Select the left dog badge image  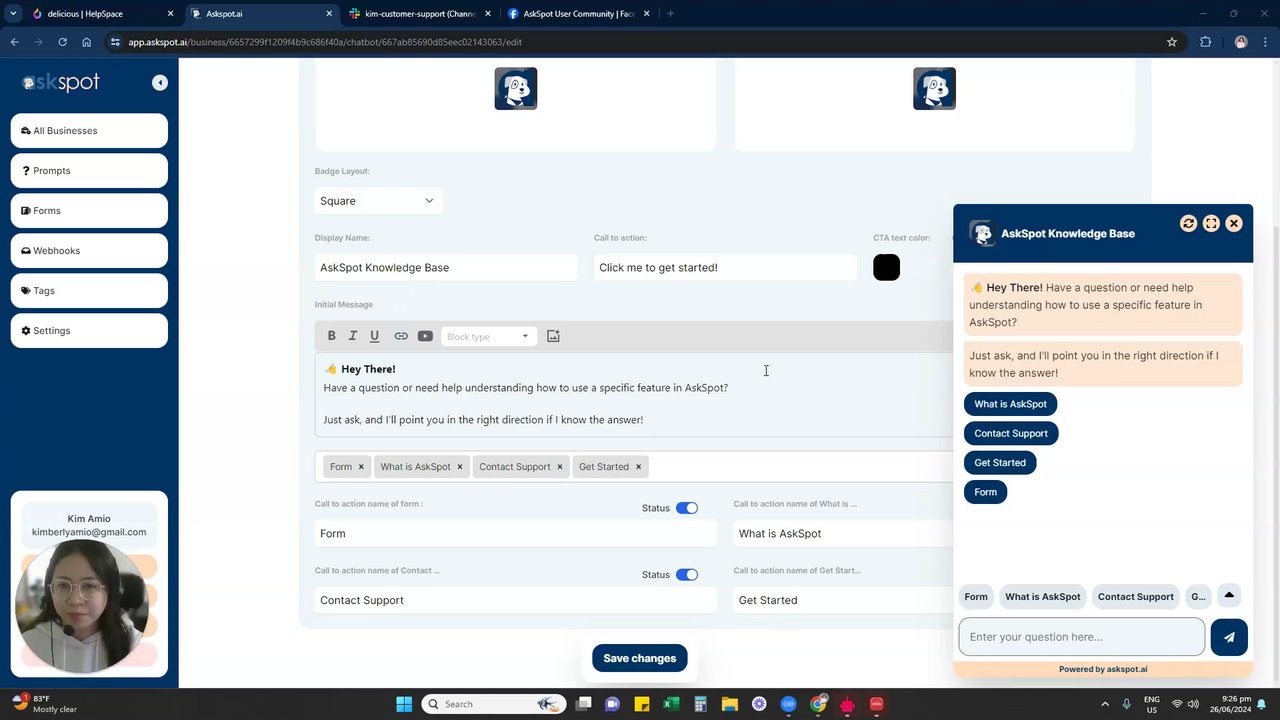tap(516, 89)
